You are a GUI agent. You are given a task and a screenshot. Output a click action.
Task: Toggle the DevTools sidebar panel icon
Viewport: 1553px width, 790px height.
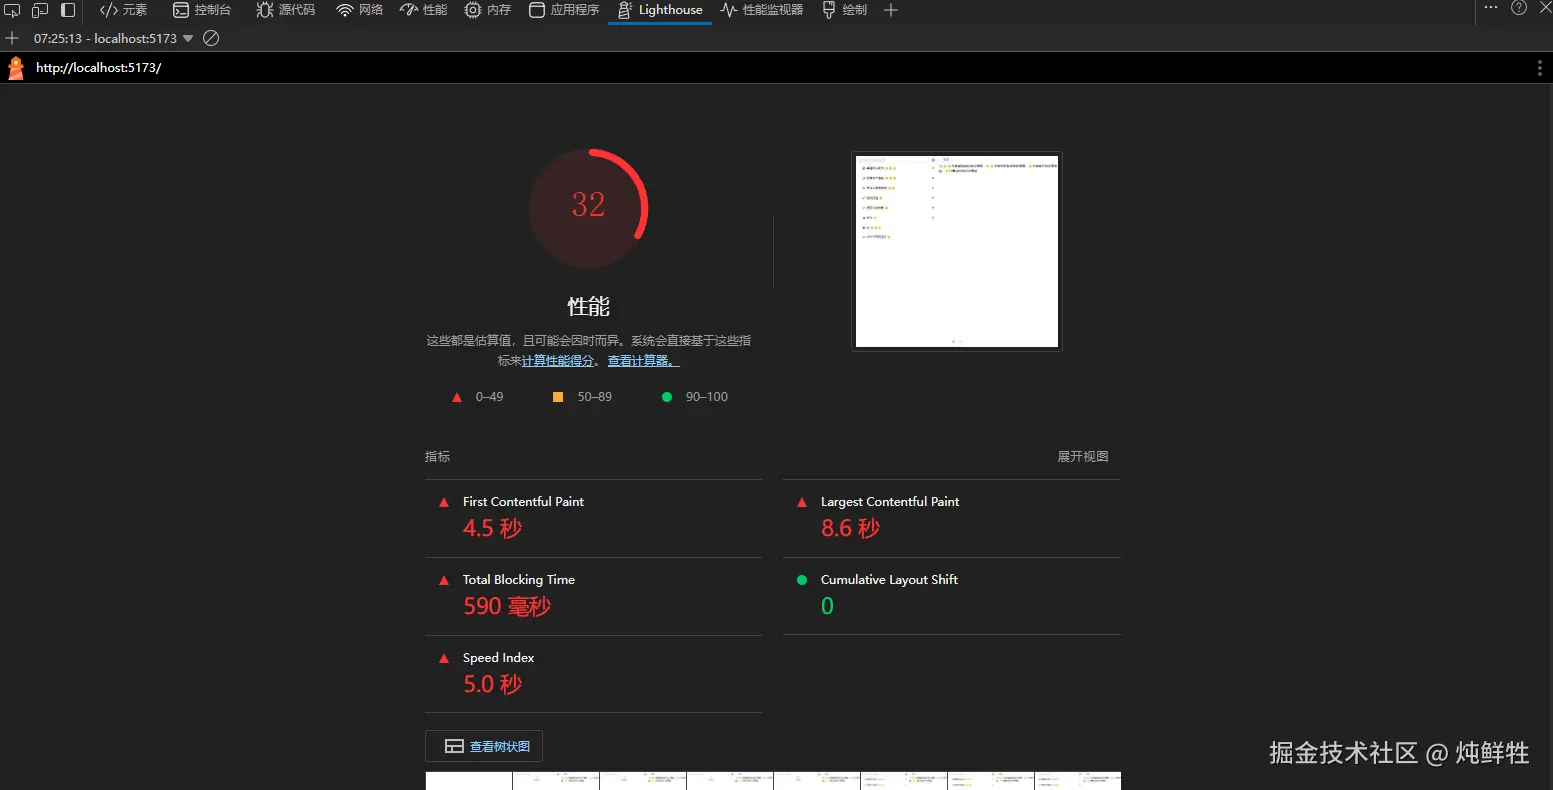pos(68,10)
